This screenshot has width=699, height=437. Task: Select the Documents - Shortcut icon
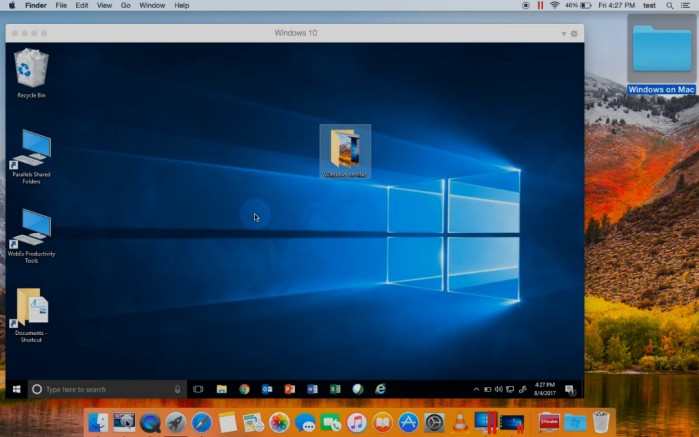tap(31, 315)
